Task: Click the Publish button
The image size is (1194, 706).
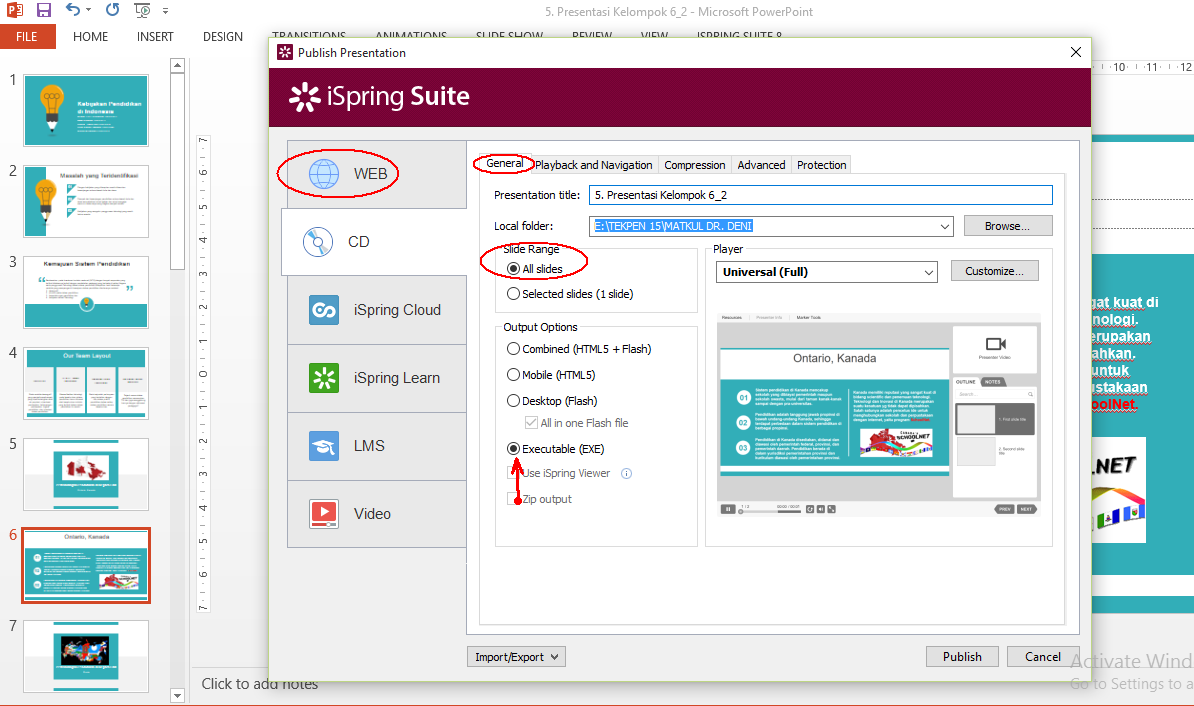Action: tap(963, 656)
